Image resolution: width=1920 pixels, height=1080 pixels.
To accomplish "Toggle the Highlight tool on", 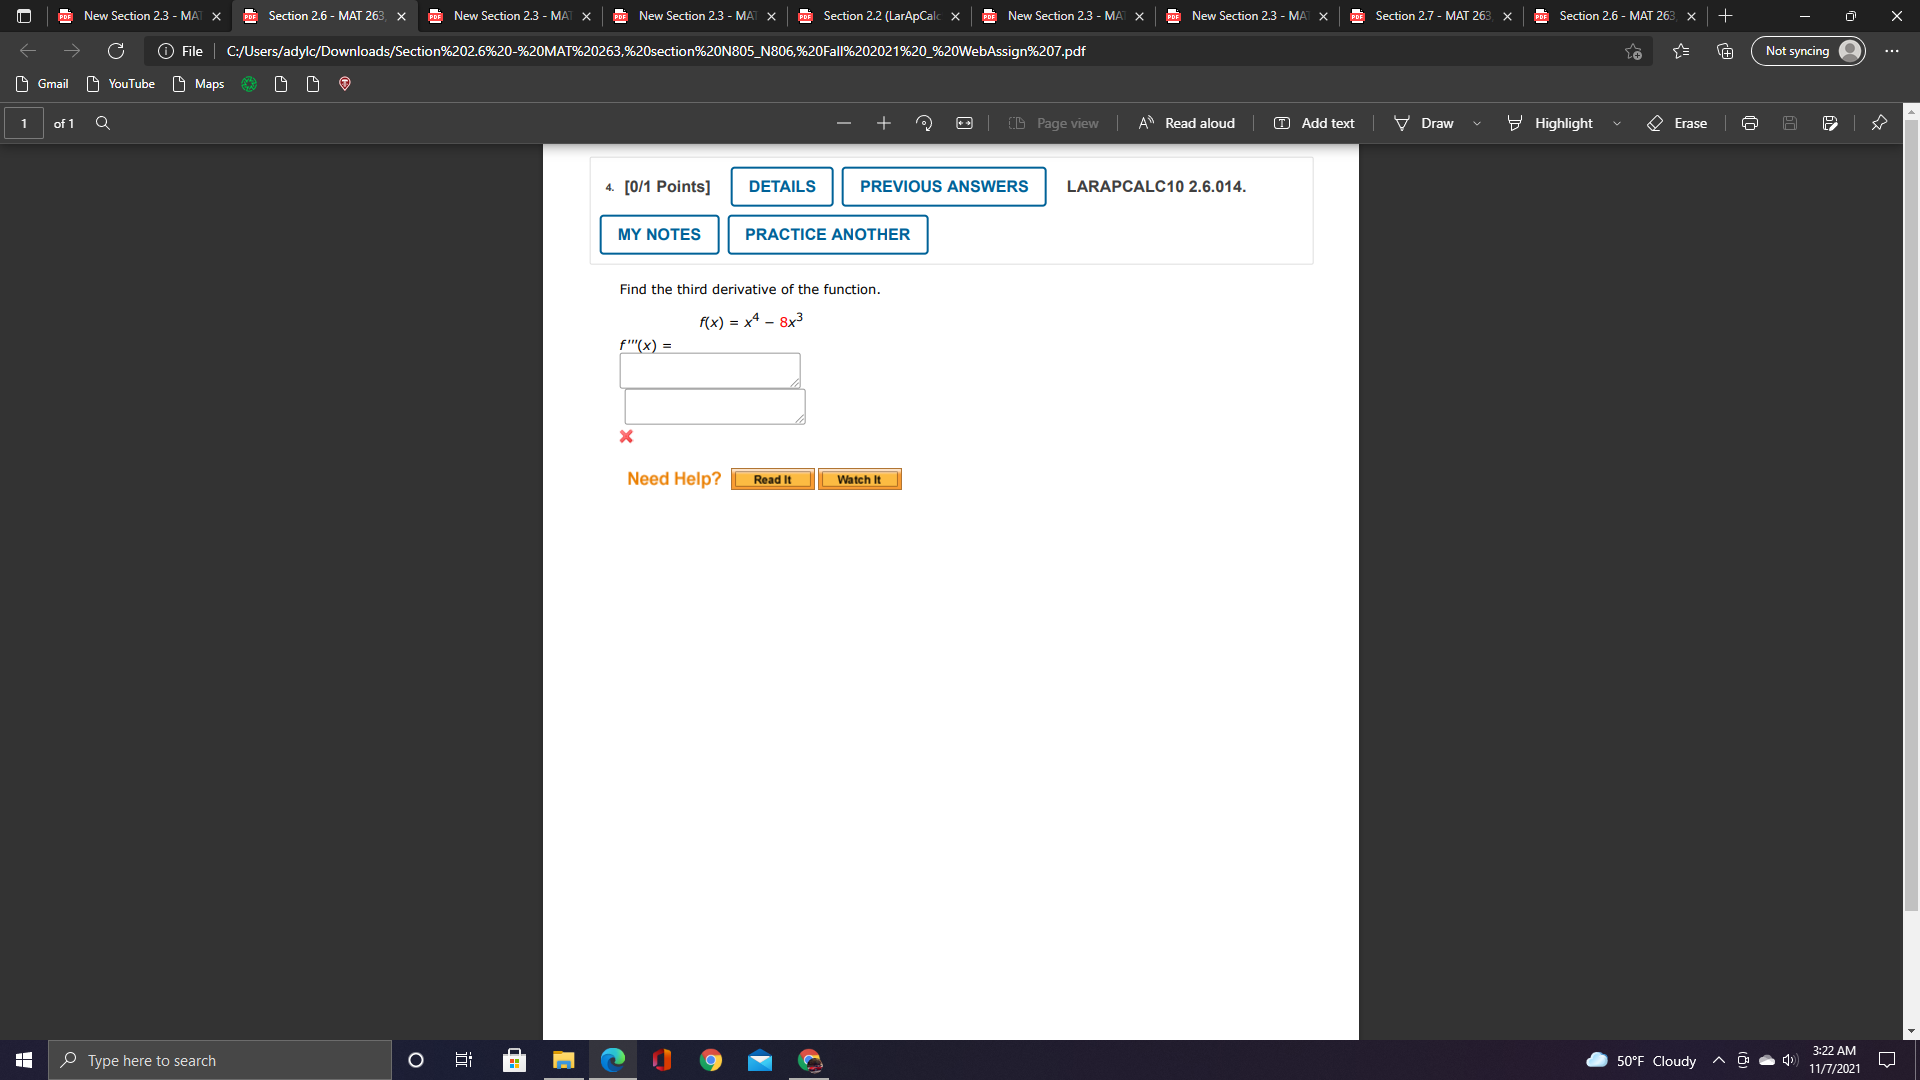I will [x=1550, y=123].
